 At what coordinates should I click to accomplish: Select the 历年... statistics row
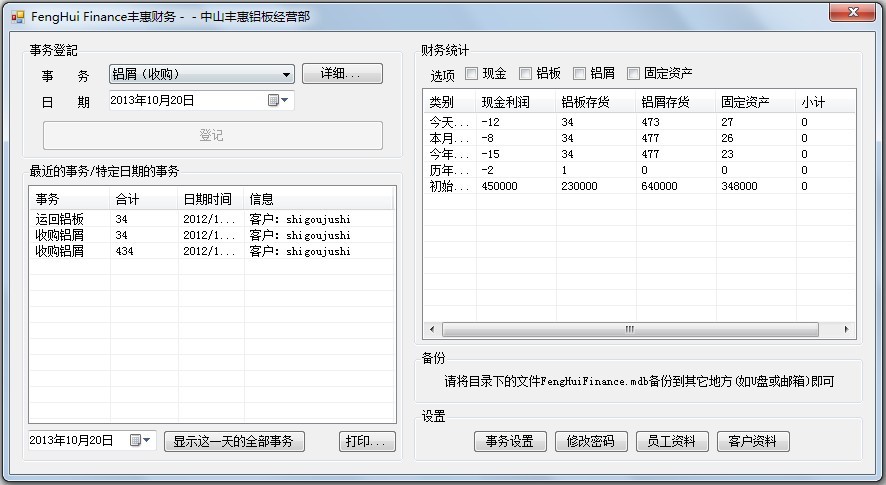tap(639, 170)
